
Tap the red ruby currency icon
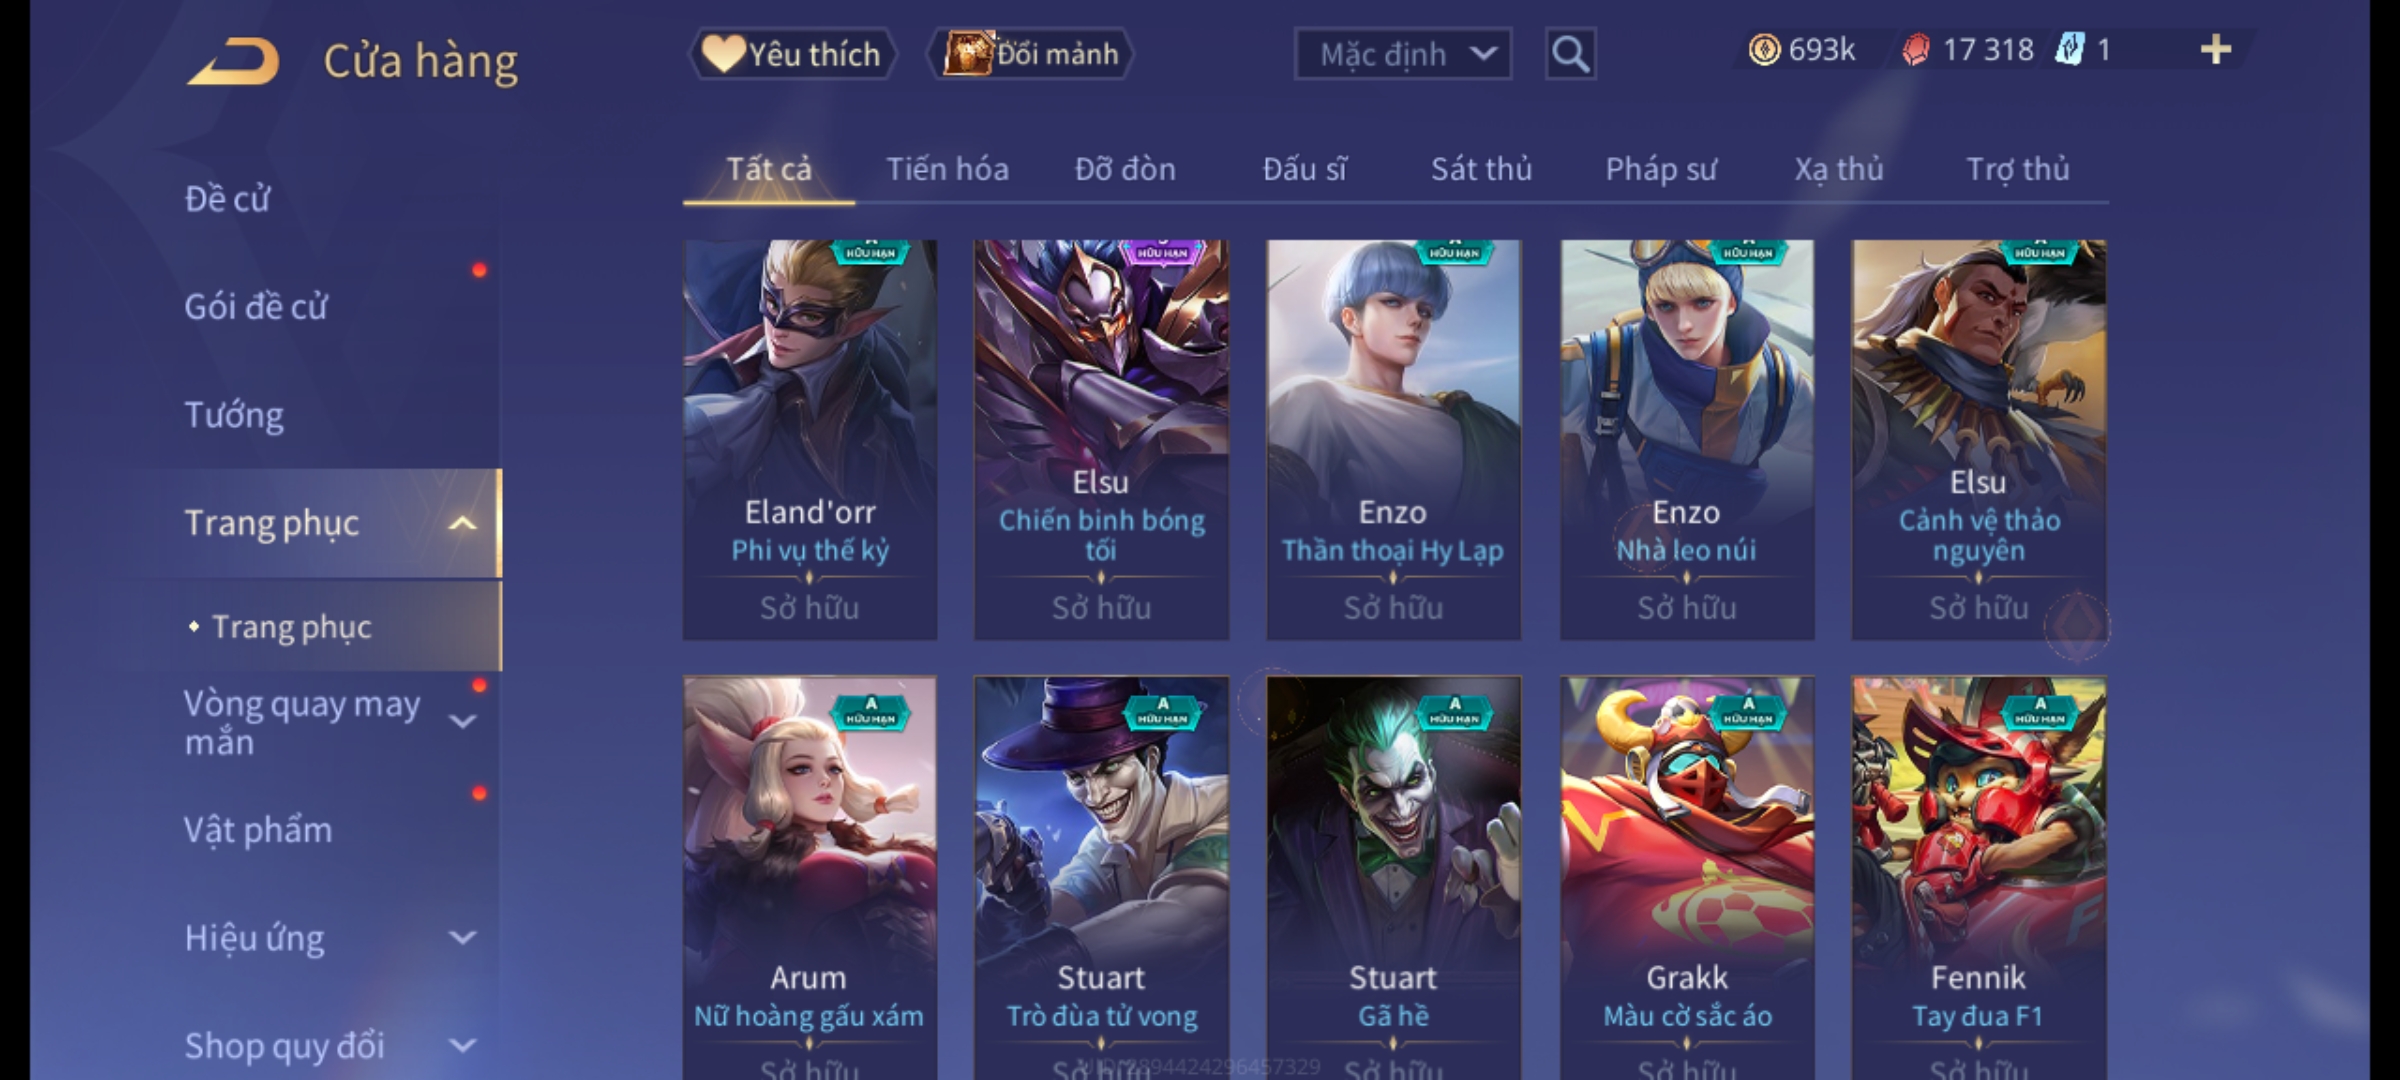(x=1916, y=50)
